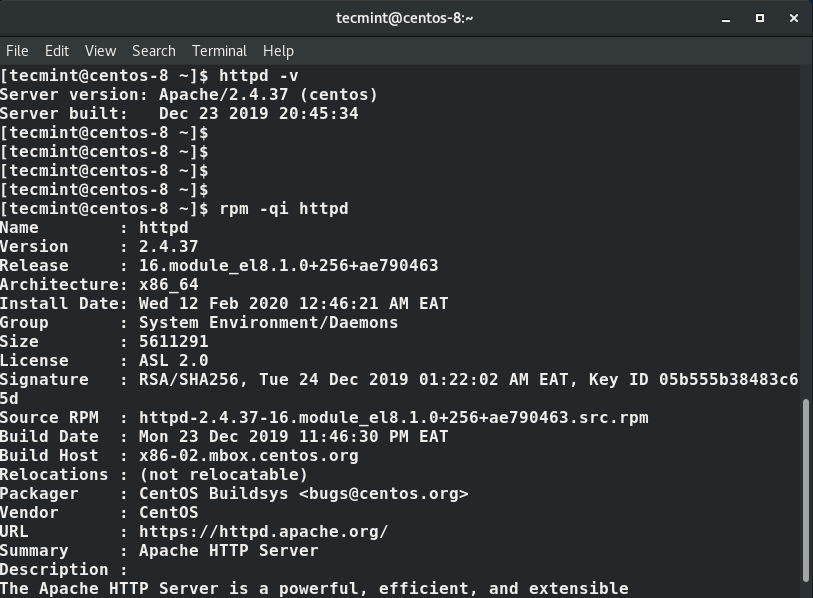Open the Terminal menu
This screenshot has width=813, height=598.
(x=219, y=51)
